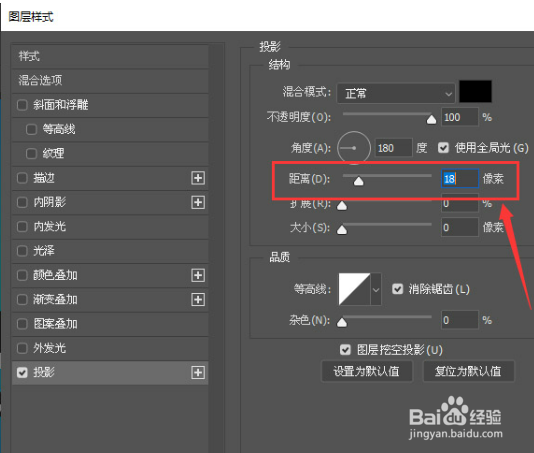Open the 混合模式 dropdown showing 正常
534x453 pixels.
396,93
